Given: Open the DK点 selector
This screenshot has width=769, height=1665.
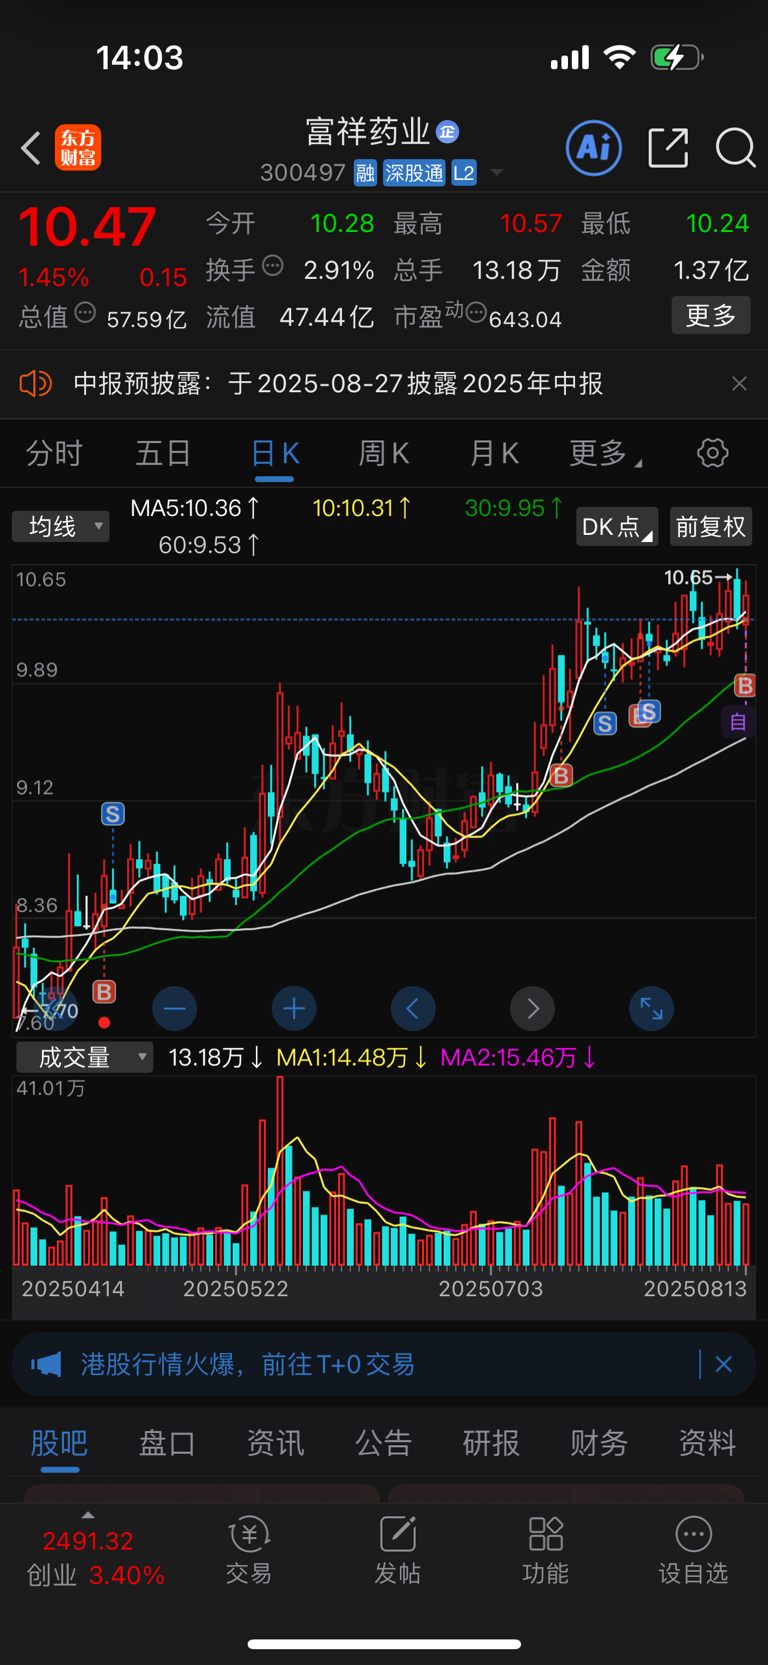Looking at the screenshot, I should click(x=616, y=527).
